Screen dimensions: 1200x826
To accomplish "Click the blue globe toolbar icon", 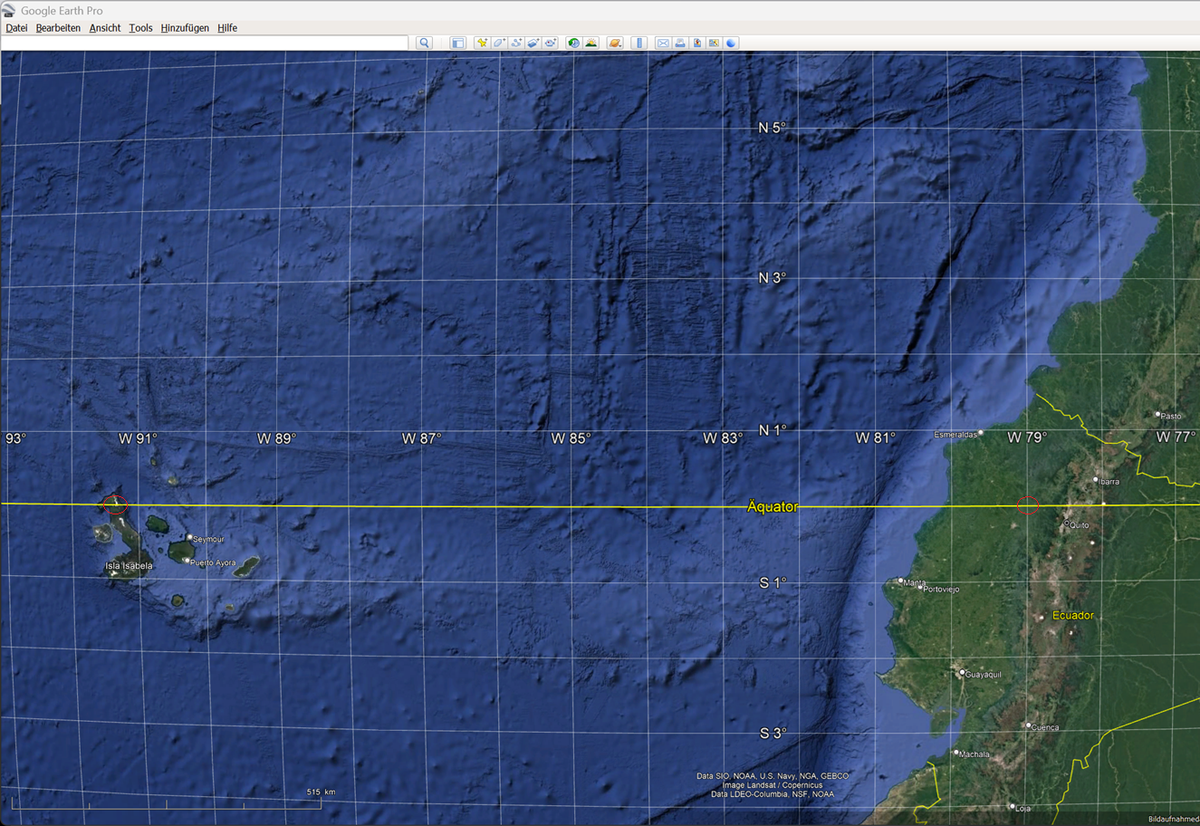I will coord(731,43).
